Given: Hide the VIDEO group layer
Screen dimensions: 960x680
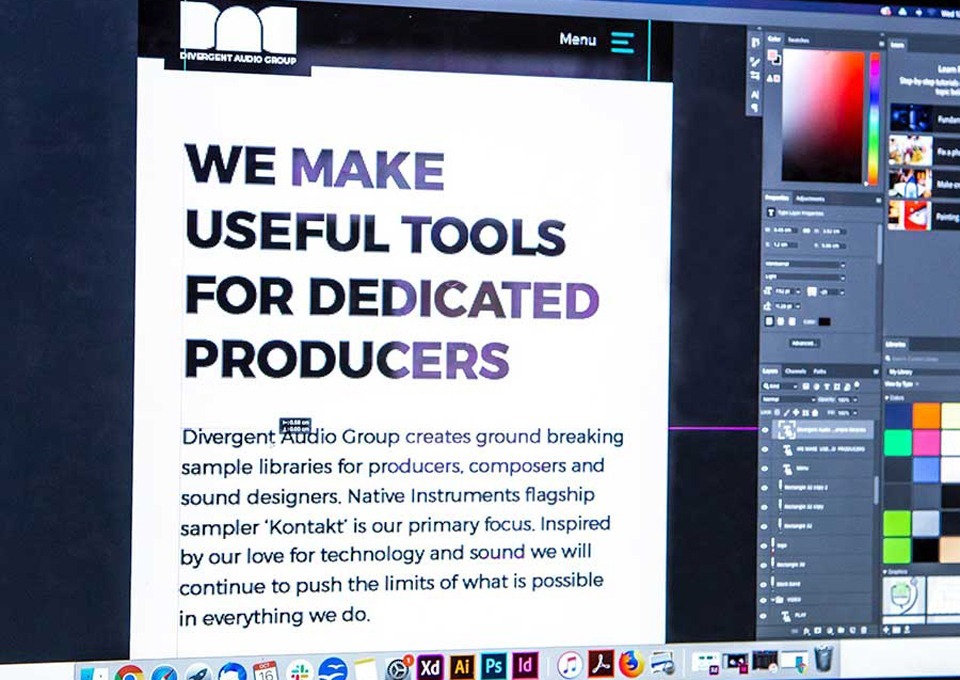Looking at the screenshot, I should tap(763, 600).
